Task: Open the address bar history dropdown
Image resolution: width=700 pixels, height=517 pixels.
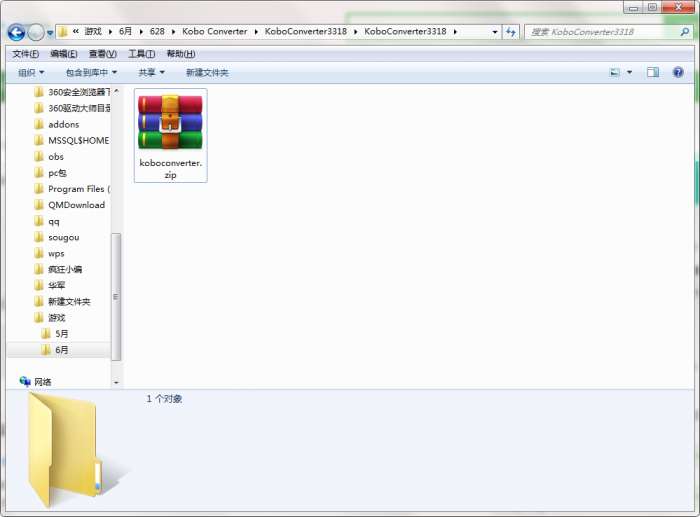Action: click(495, 32)
